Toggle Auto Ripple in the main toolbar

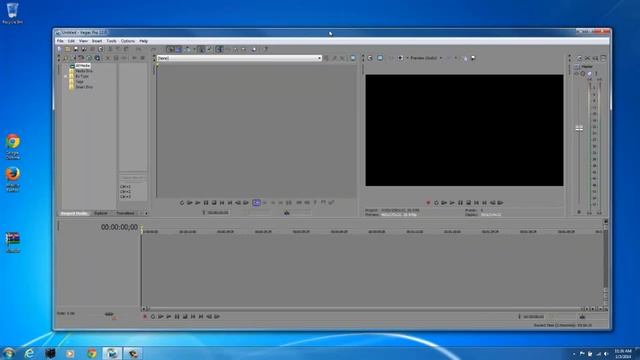click(187, 49)
